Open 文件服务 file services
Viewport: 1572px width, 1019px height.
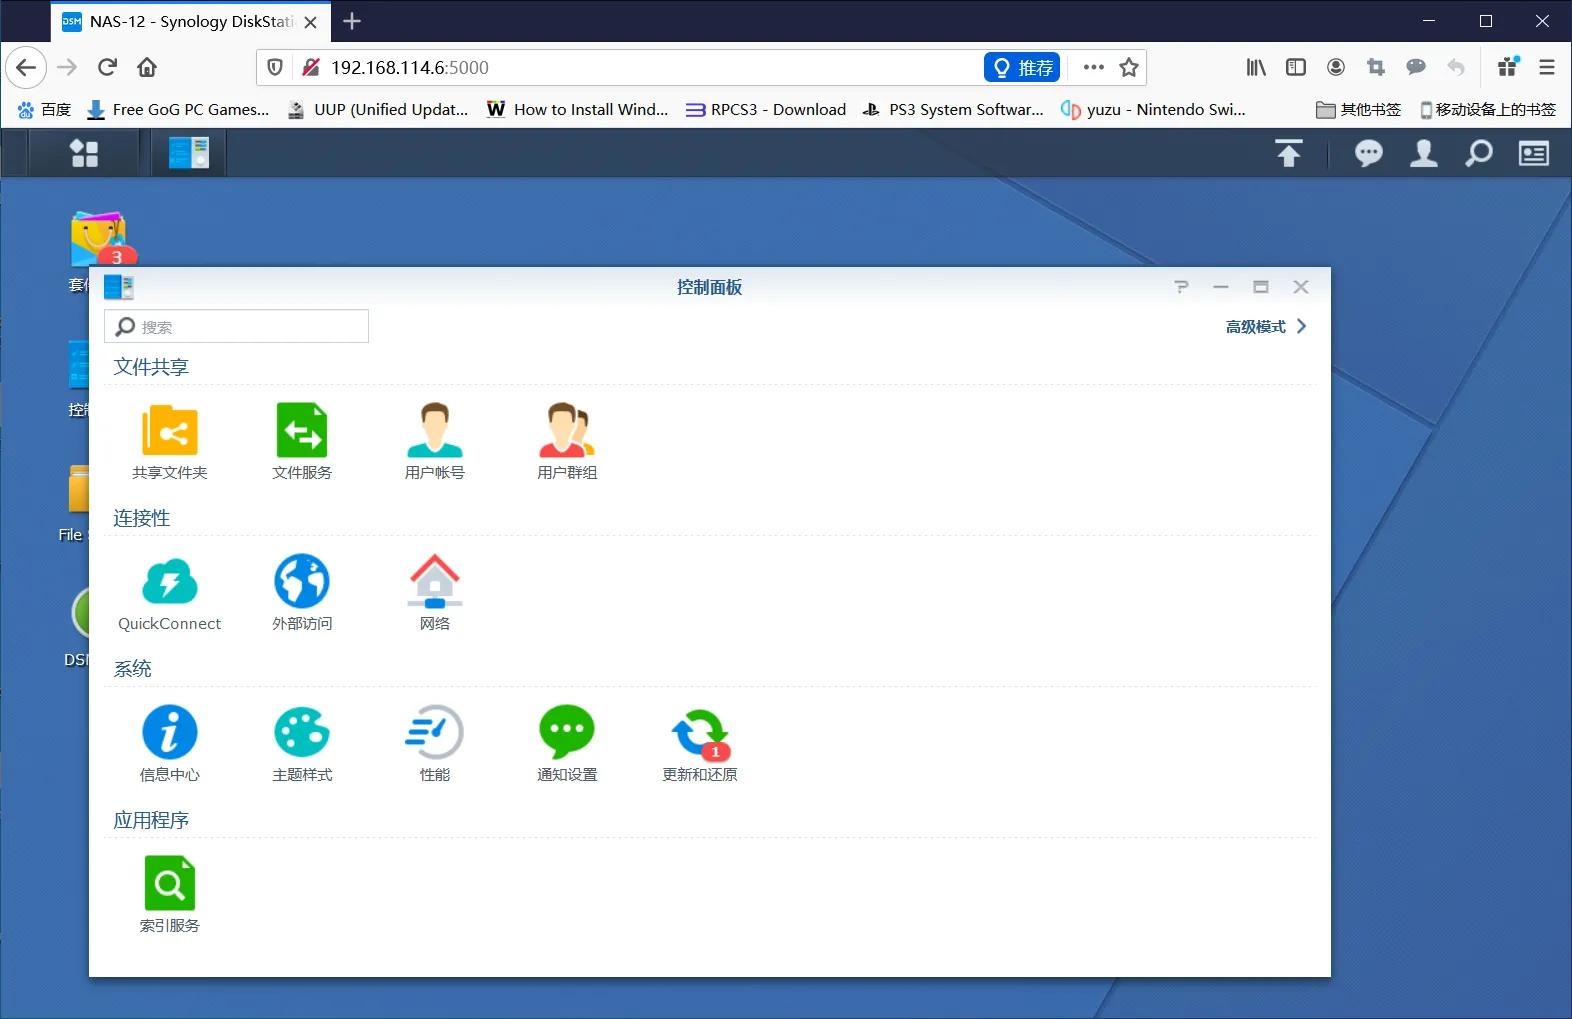tap(302, 431)
